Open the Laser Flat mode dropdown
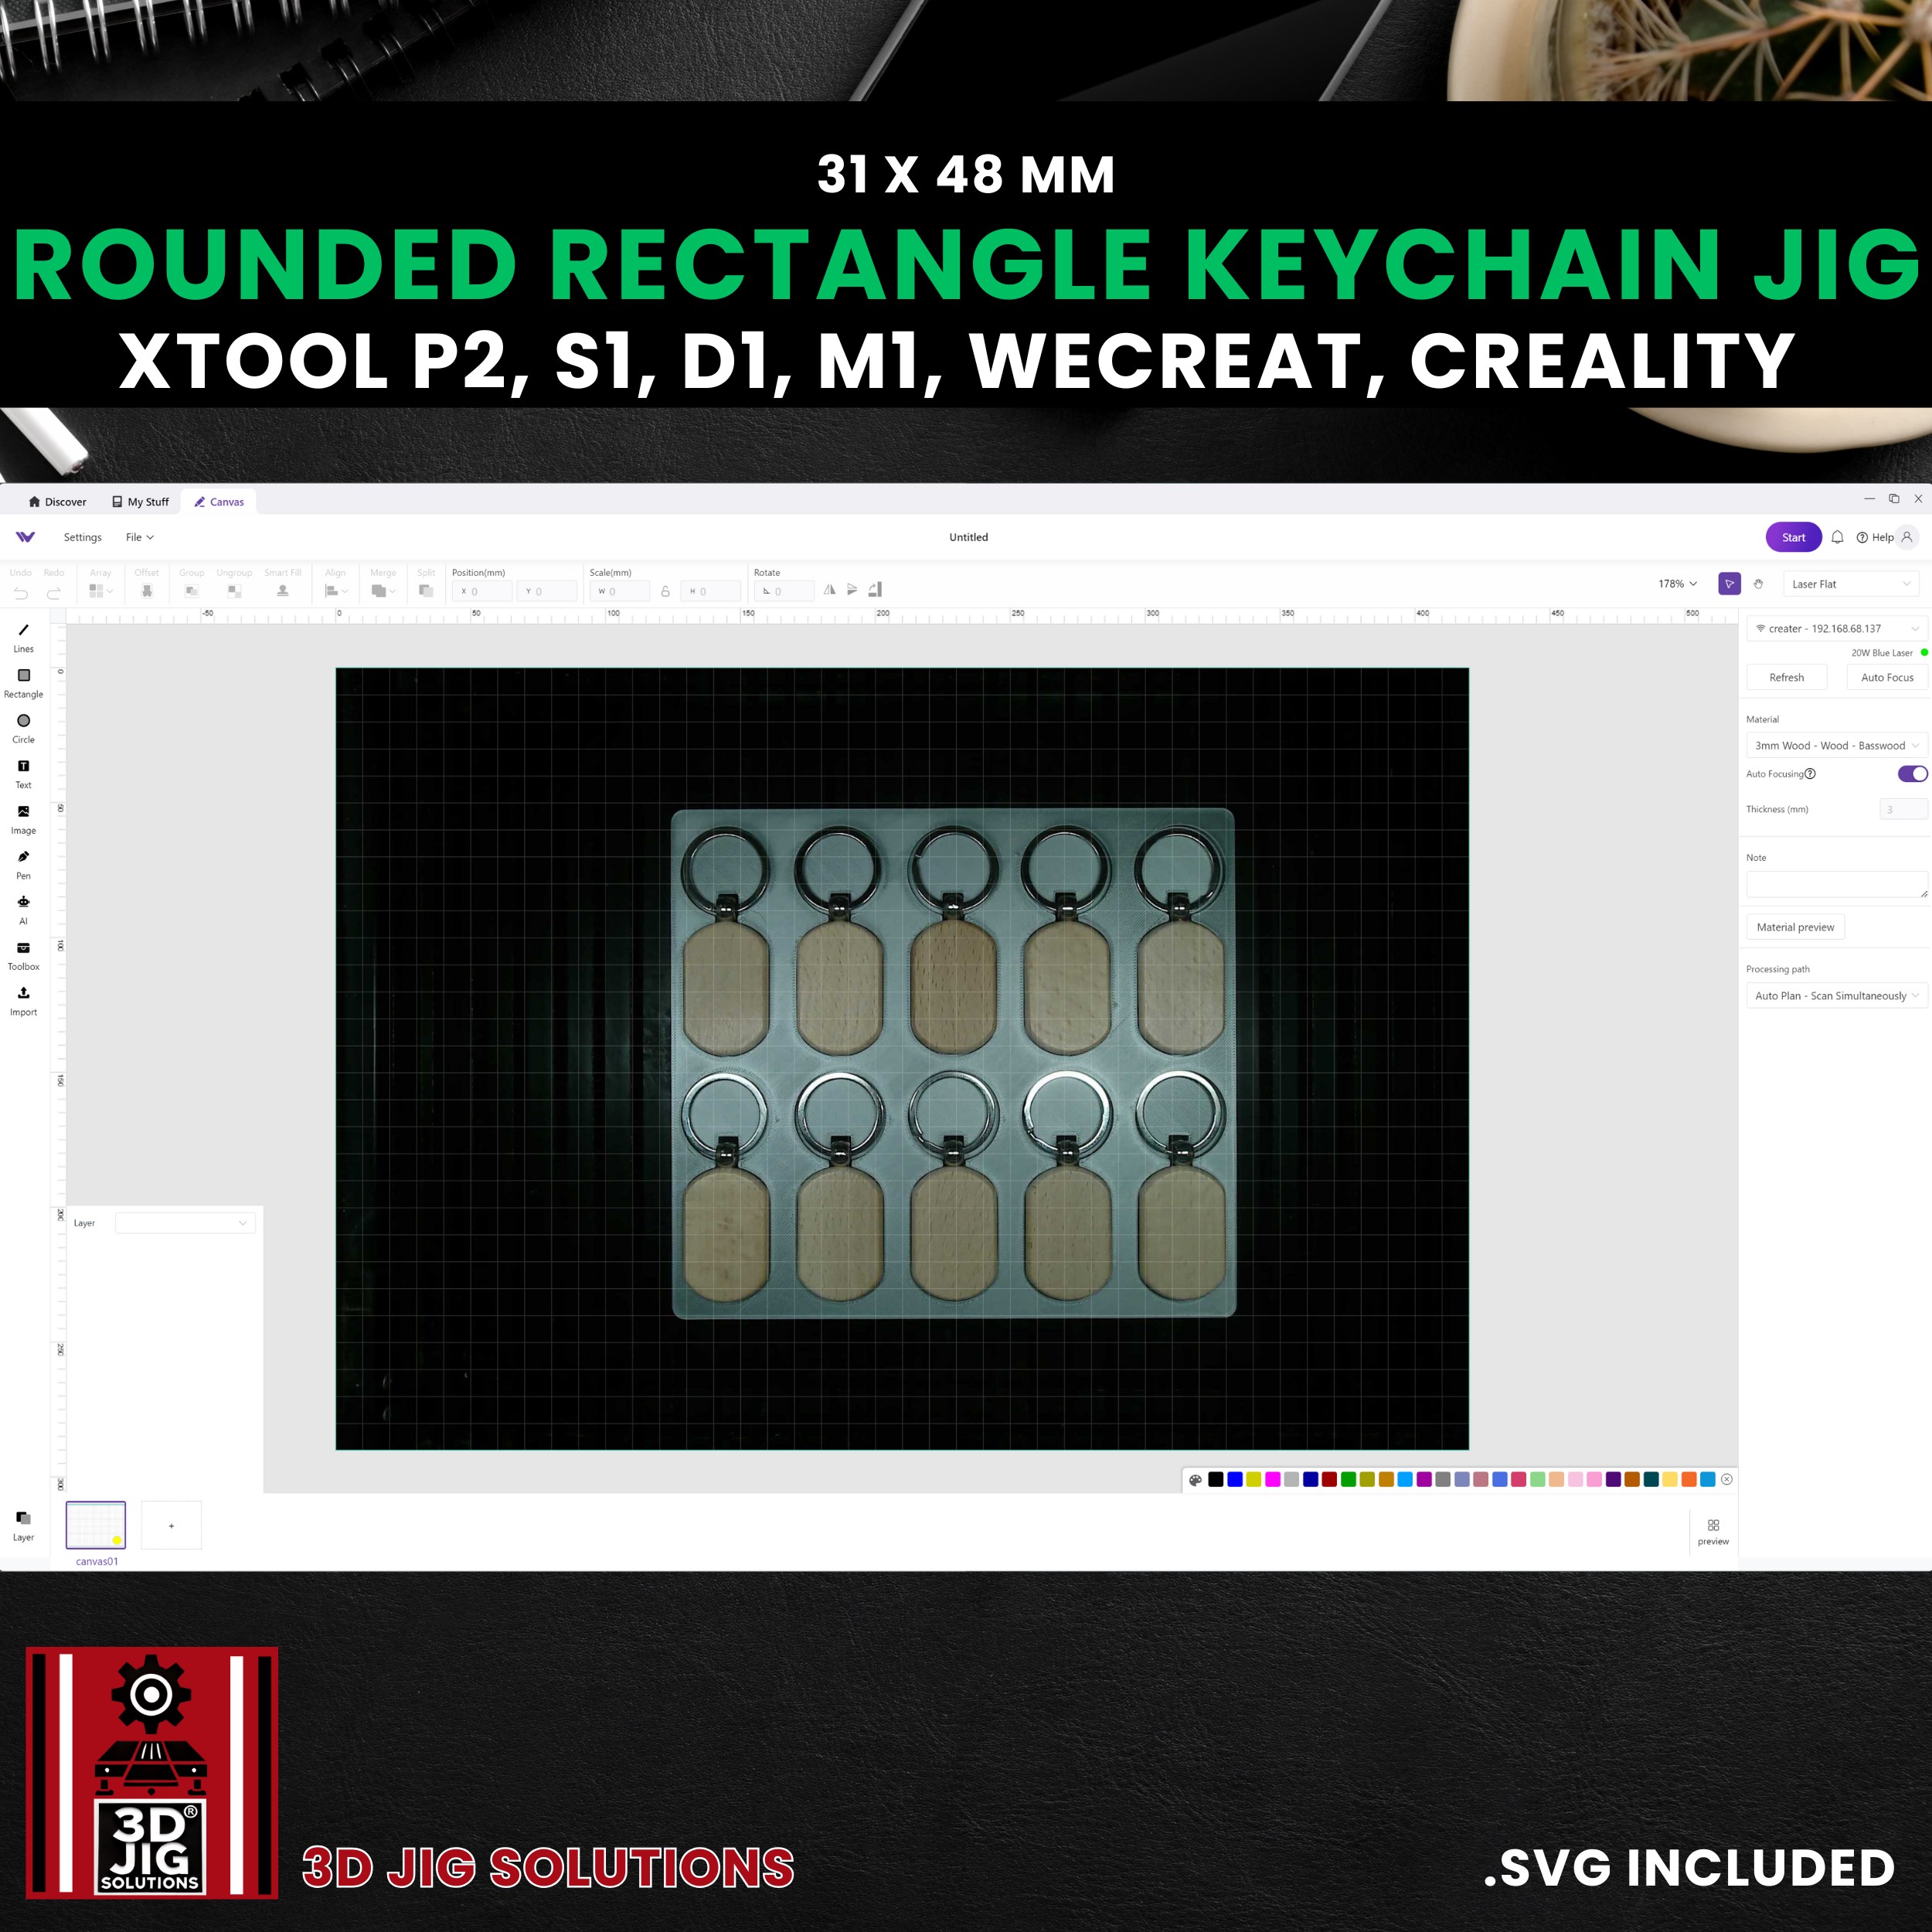Image resolution: width=1932 pixels, height=1932 pixels. coord(1850,584)
